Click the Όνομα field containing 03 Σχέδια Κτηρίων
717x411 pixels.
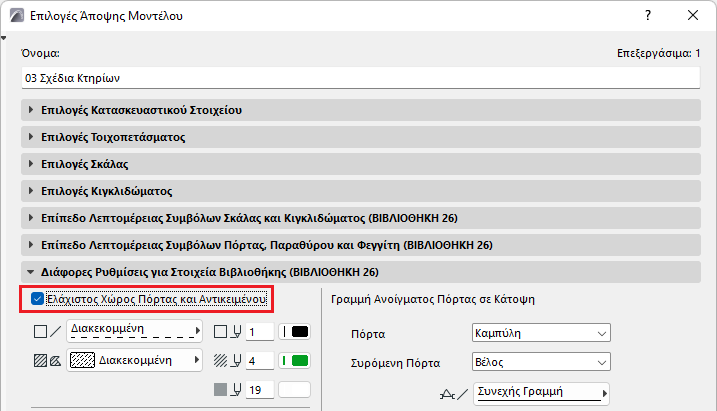361,78
